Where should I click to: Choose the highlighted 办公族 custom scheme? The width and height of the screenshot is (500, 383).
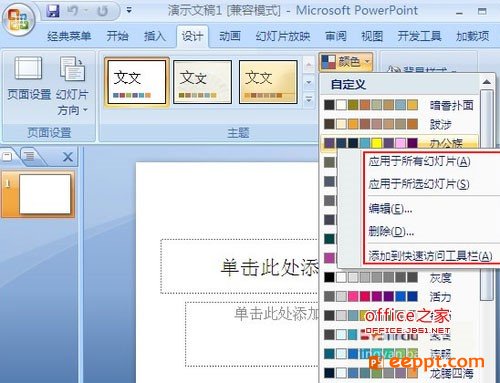click(400, 143)
